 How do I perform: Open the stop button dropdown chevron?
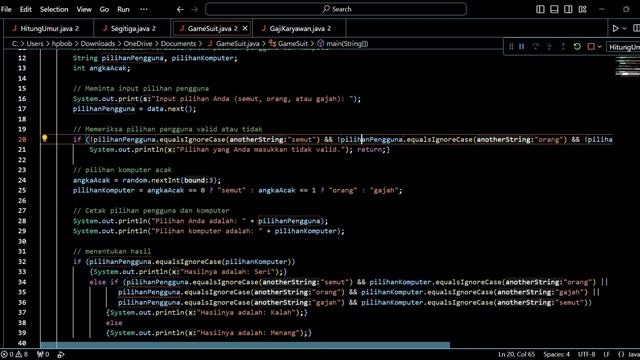coord(599,47)
